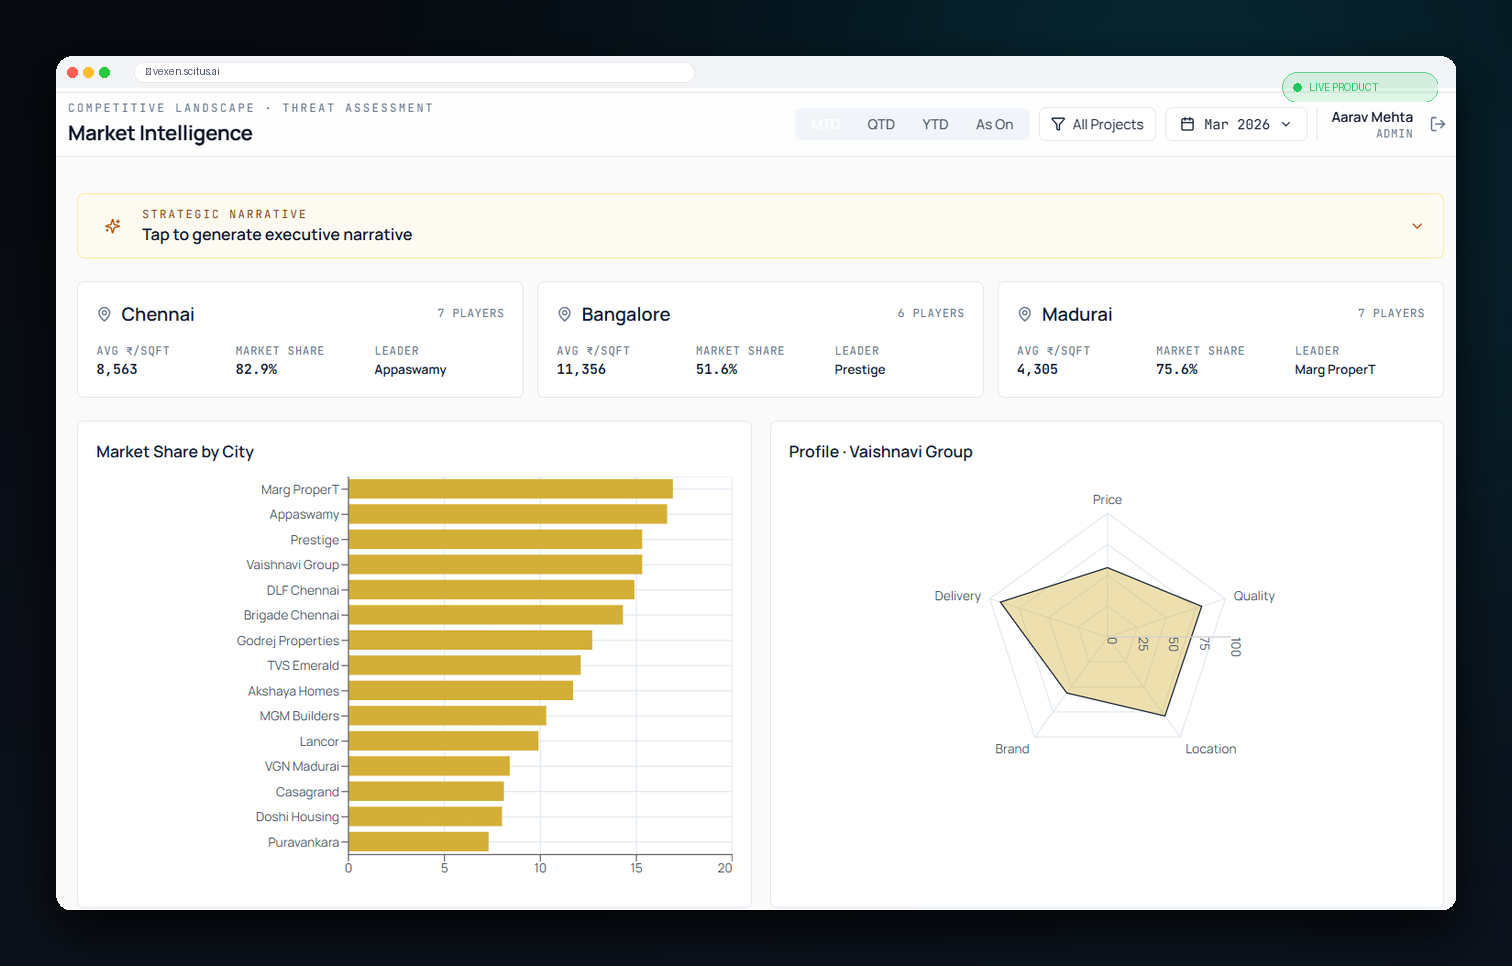Image resolution: width=1512 pixels, height=966 pixels.
Task: Expand the Strategic Narrative chevron
Action: coord(1417,226)
